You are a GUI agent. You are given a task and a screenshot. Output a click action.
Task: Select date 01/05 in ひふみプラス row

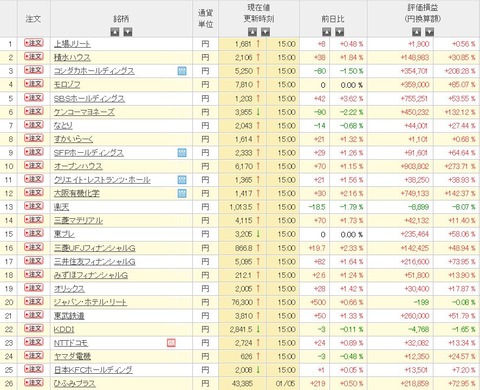pyautogui.click(x=286, y=384)
